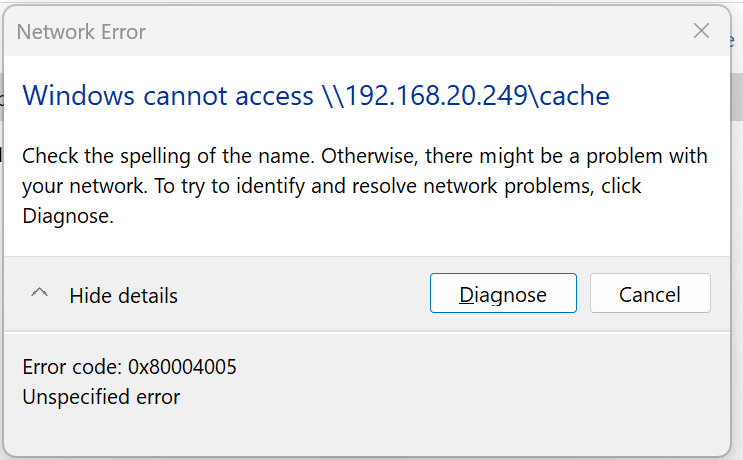Click the Unspecified error text
The width and height of the screenshot is (743, 460).
point(101,397)
